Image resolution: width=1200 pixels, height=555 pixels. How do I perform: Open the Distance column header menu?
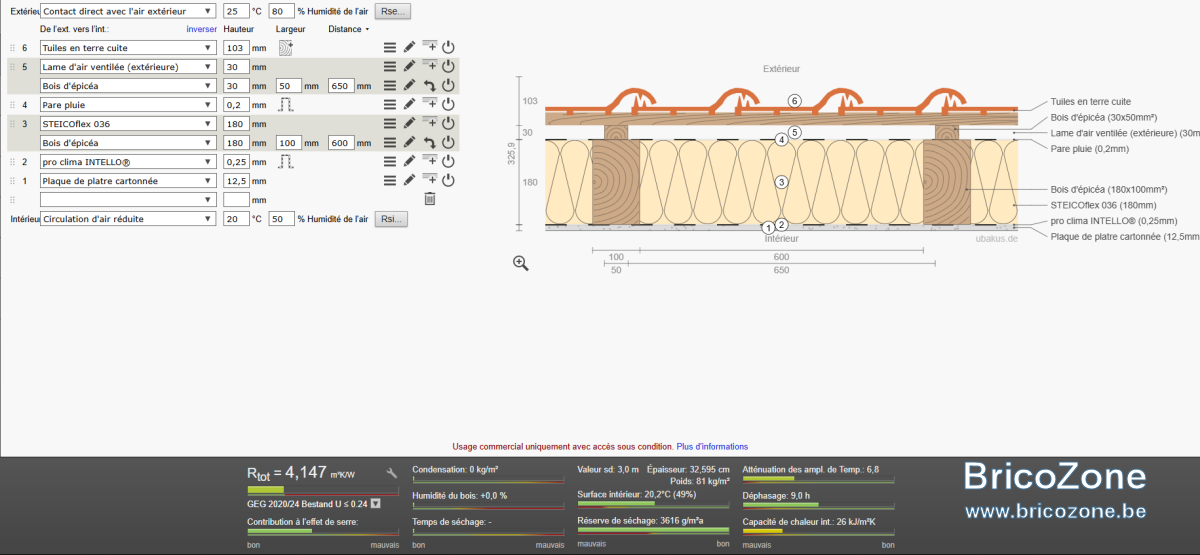(x=349, y=29)
